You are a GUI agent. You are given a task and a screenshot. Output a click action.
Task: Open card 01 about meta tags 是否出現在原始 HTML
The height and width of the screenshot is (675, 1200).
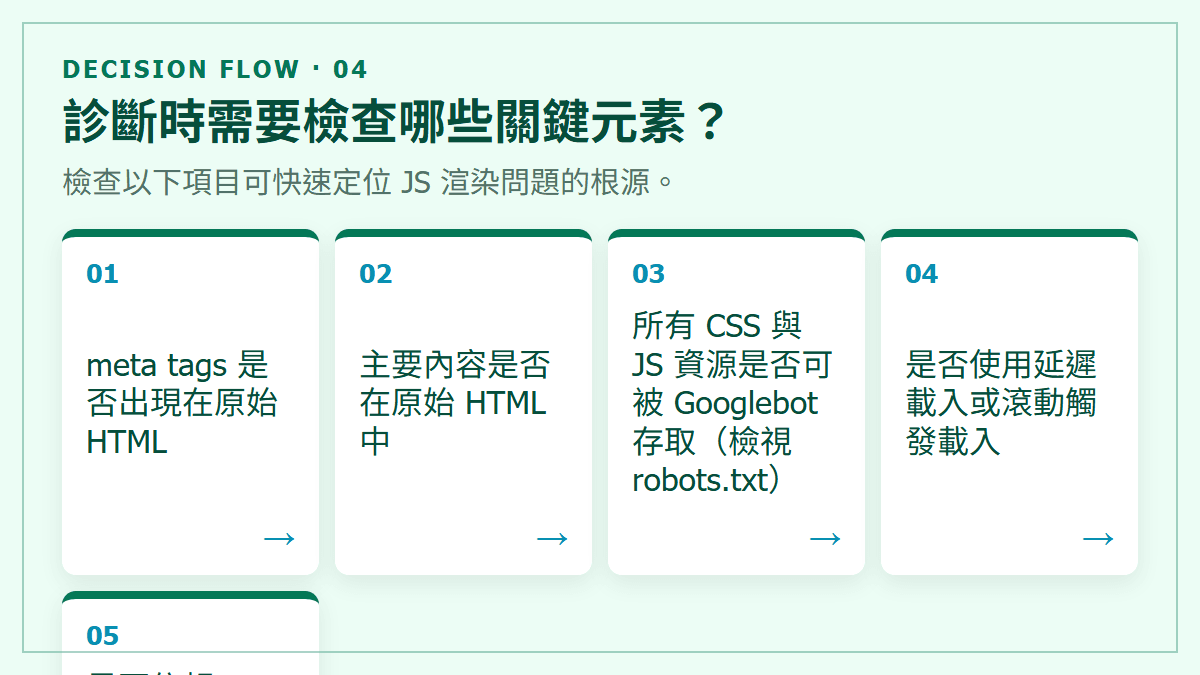click(190, 402)
